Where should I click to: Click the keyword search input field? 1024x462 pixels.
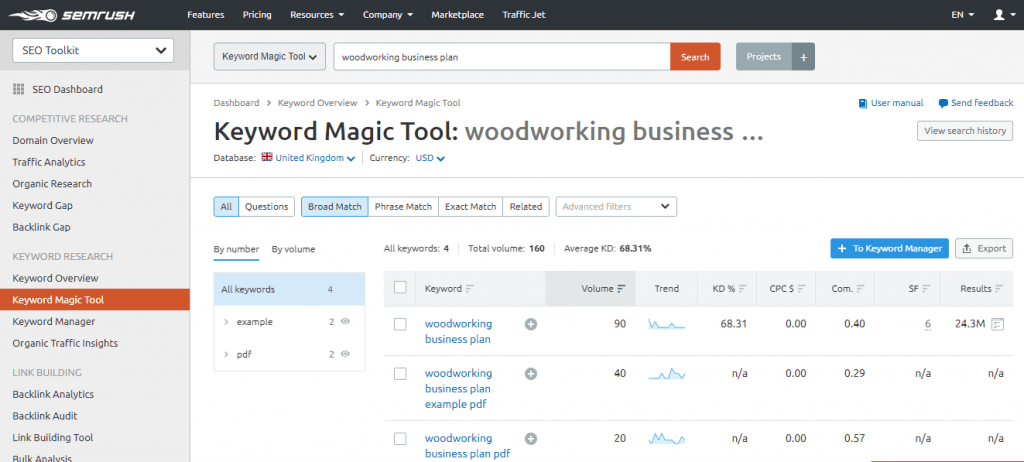pos(502,57)
